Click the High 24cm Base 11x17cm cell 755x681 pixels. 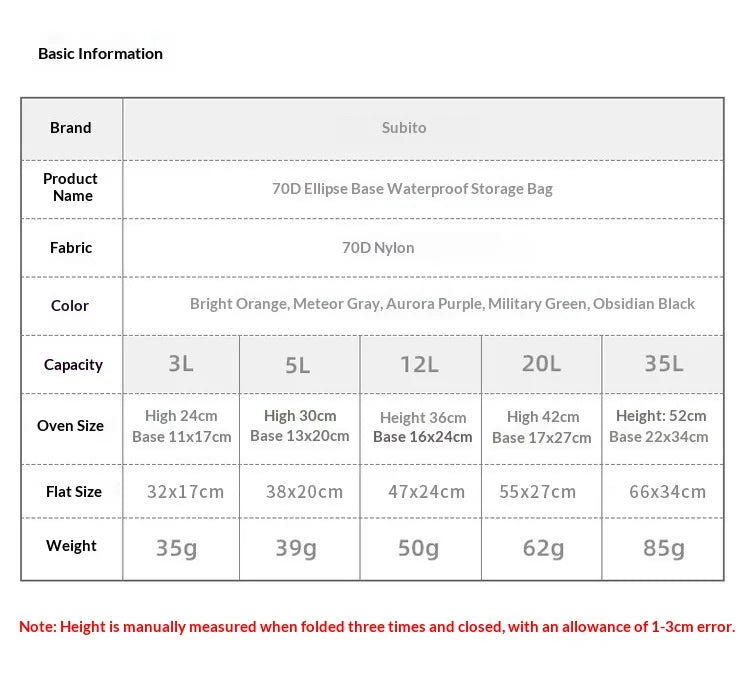click(182, 426)
